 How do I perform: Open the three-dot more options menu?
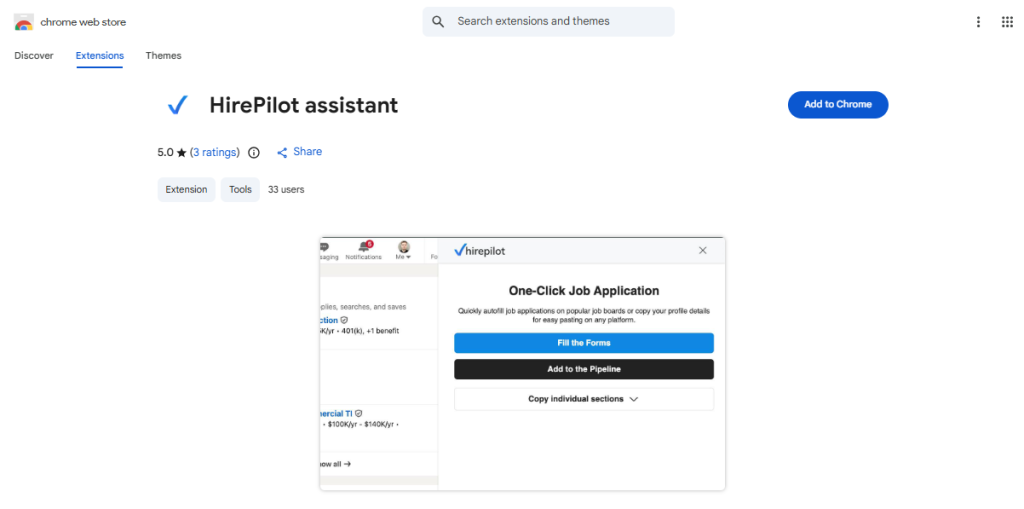[x=978, y=22]
